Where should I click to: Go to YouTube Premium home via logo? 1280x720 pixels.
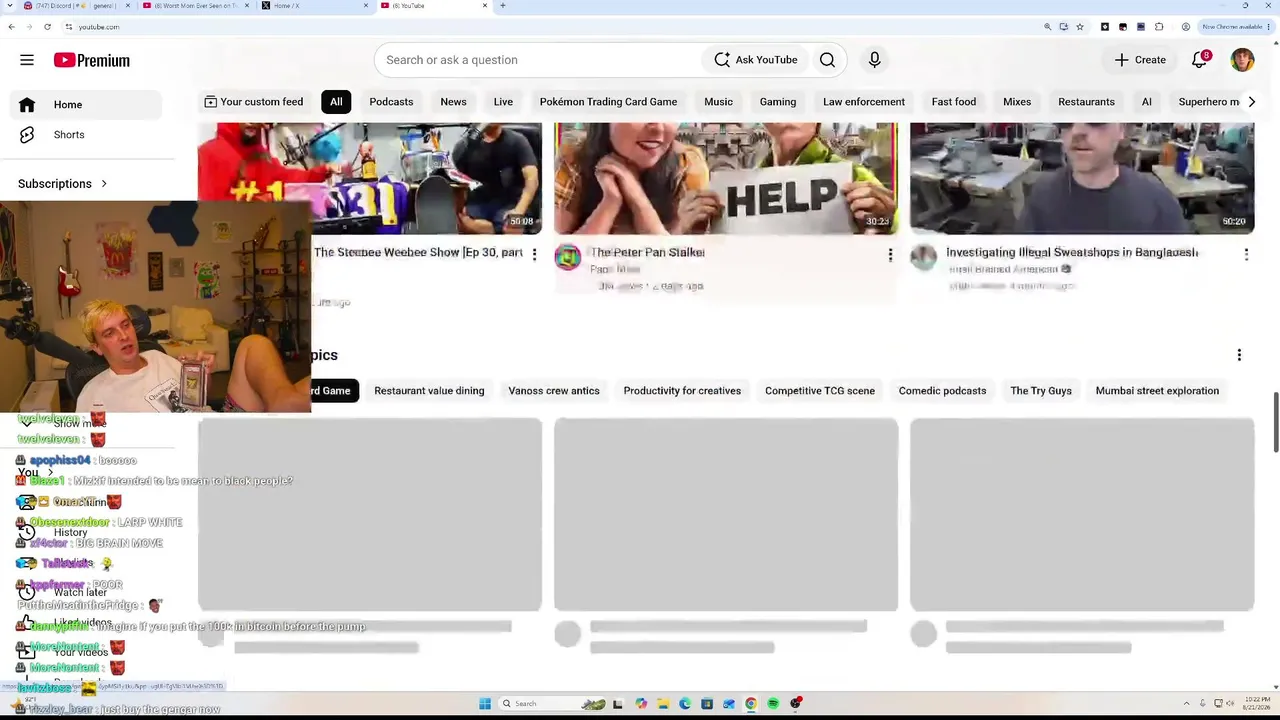[92, 60]
